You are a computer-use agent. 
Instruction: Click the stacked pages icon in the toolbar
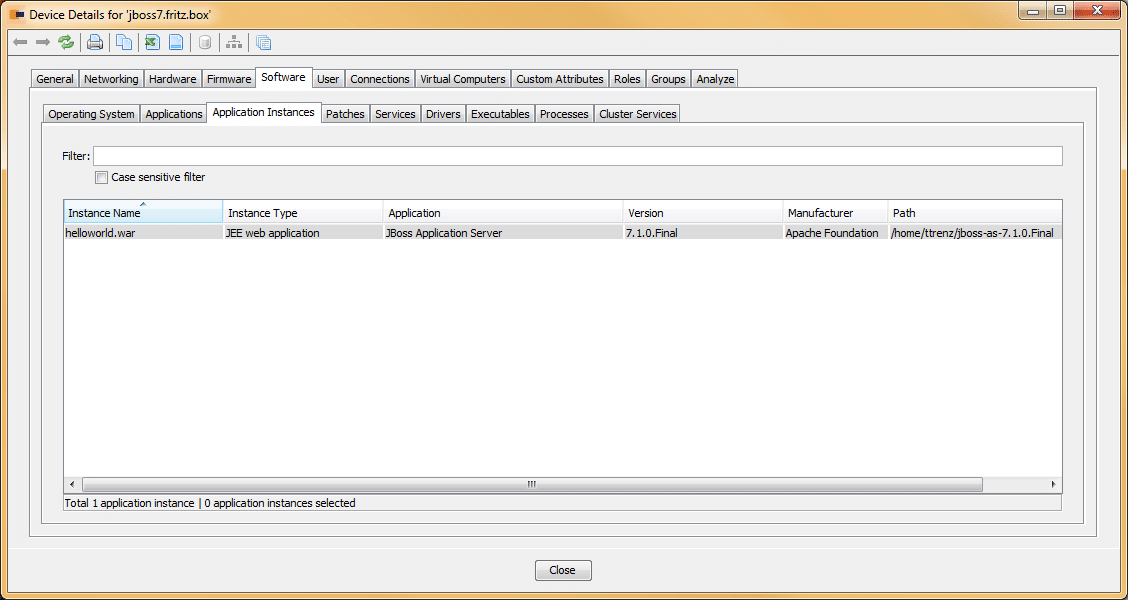[x=261, y=42]
